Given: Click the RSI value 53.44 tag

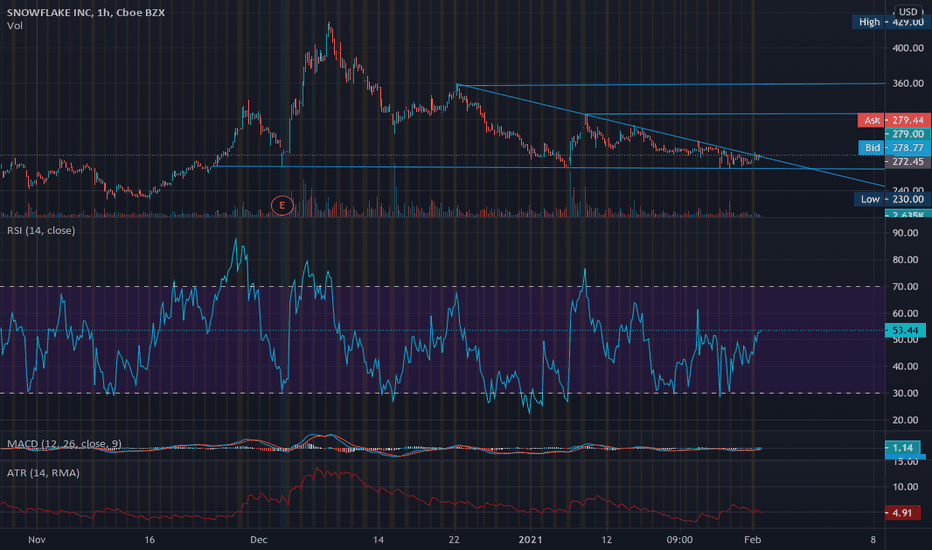Looking at the screenshot, I should pos(905,331).
